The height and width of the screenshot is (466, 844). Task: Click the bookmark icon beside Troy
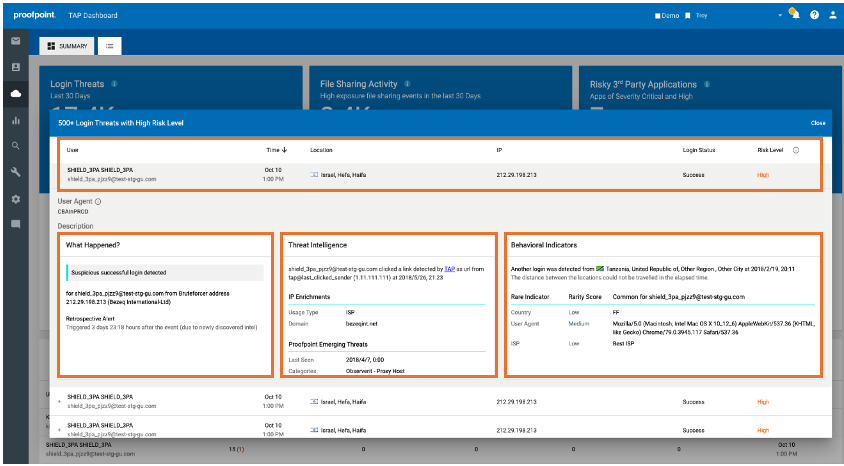tap(687, 16)
